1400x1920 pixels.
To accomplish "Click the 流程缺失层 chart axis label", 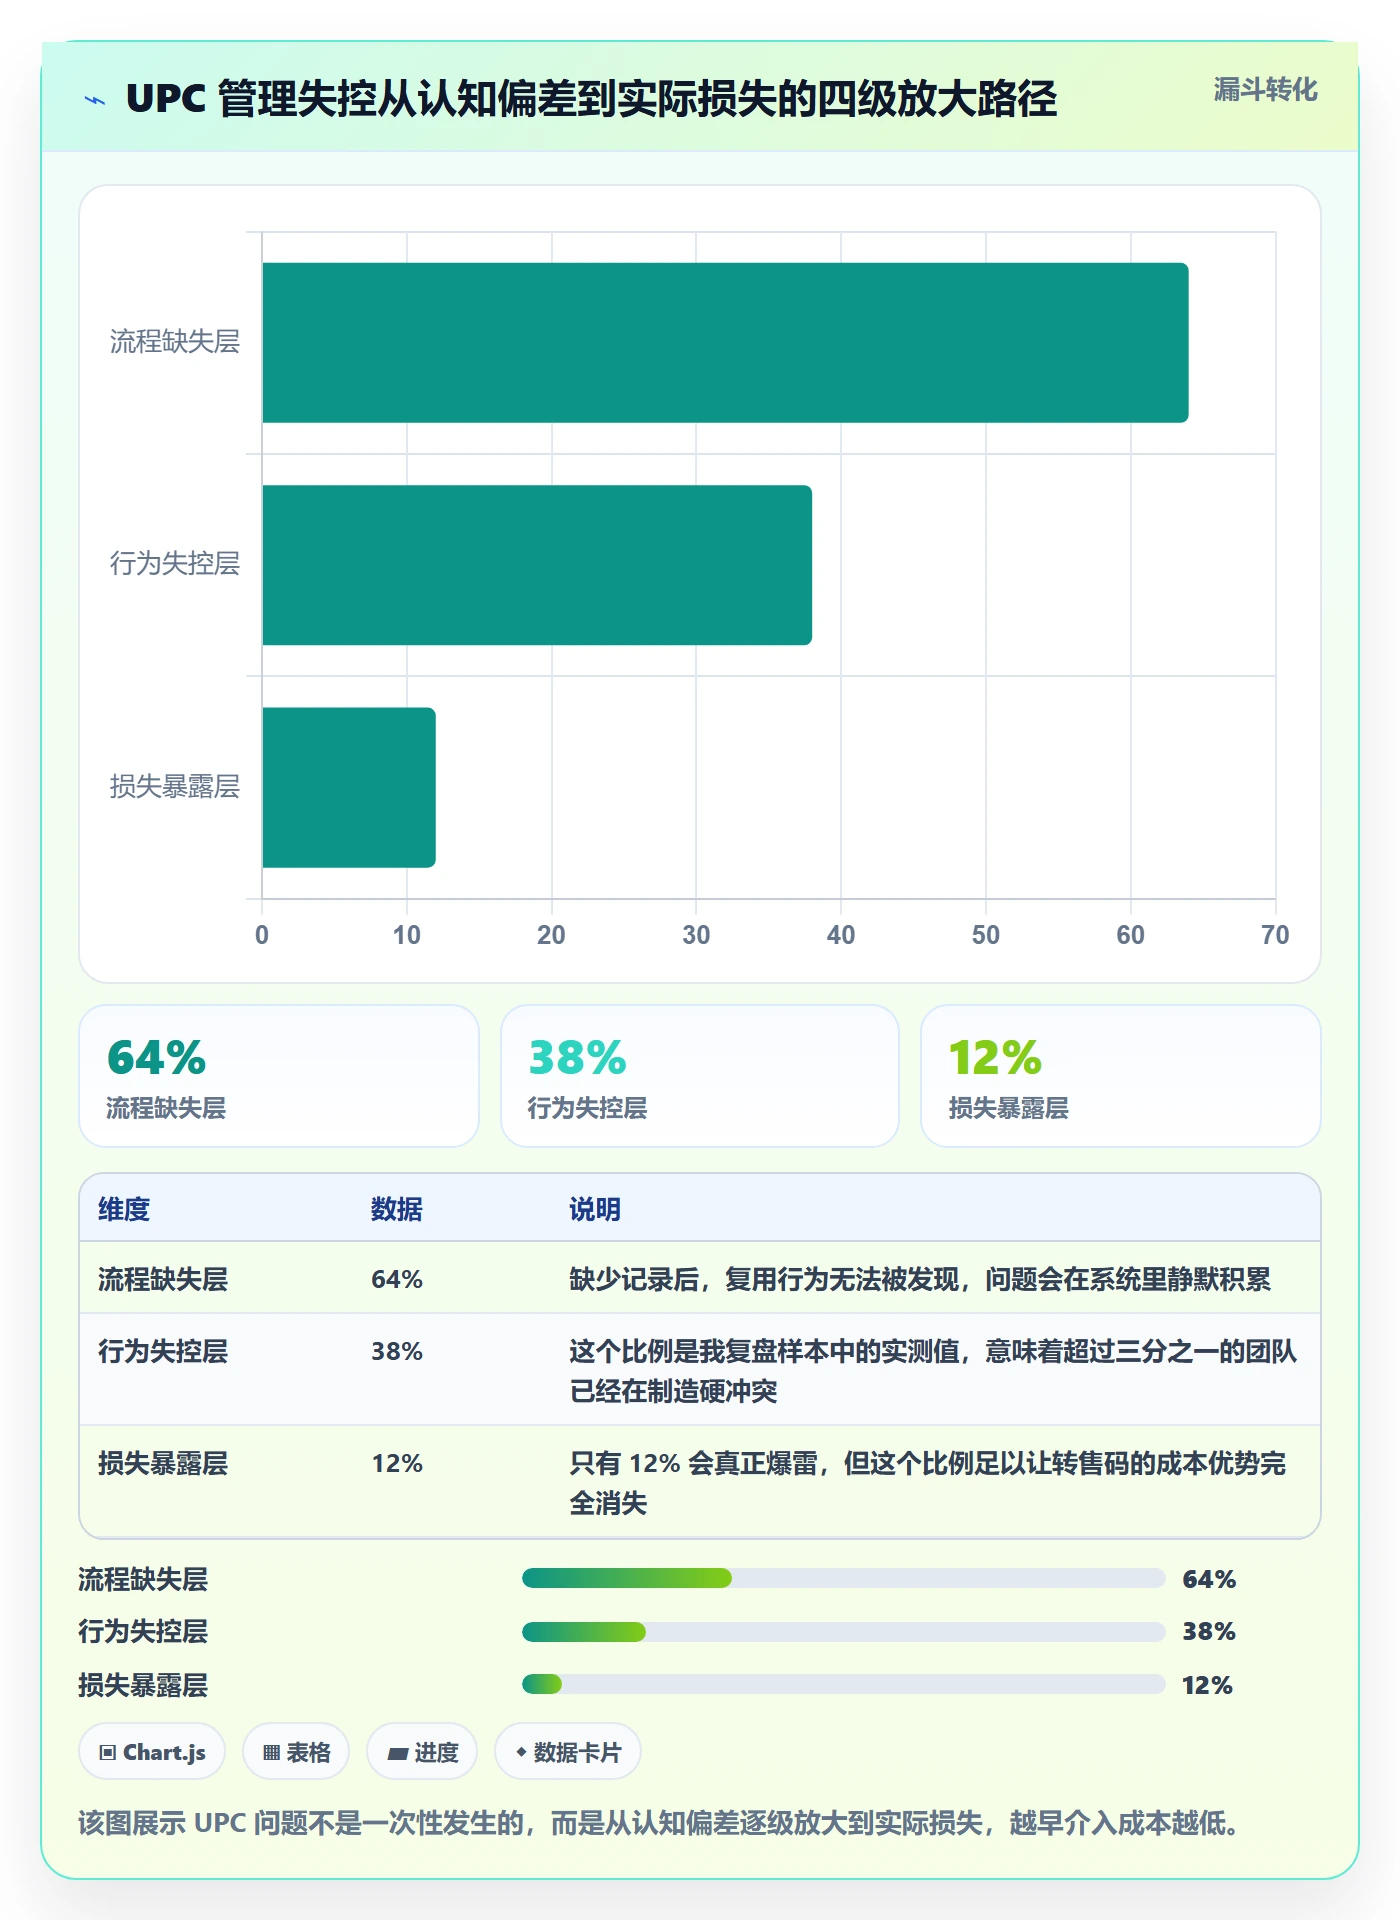I will tap(175, 342).
